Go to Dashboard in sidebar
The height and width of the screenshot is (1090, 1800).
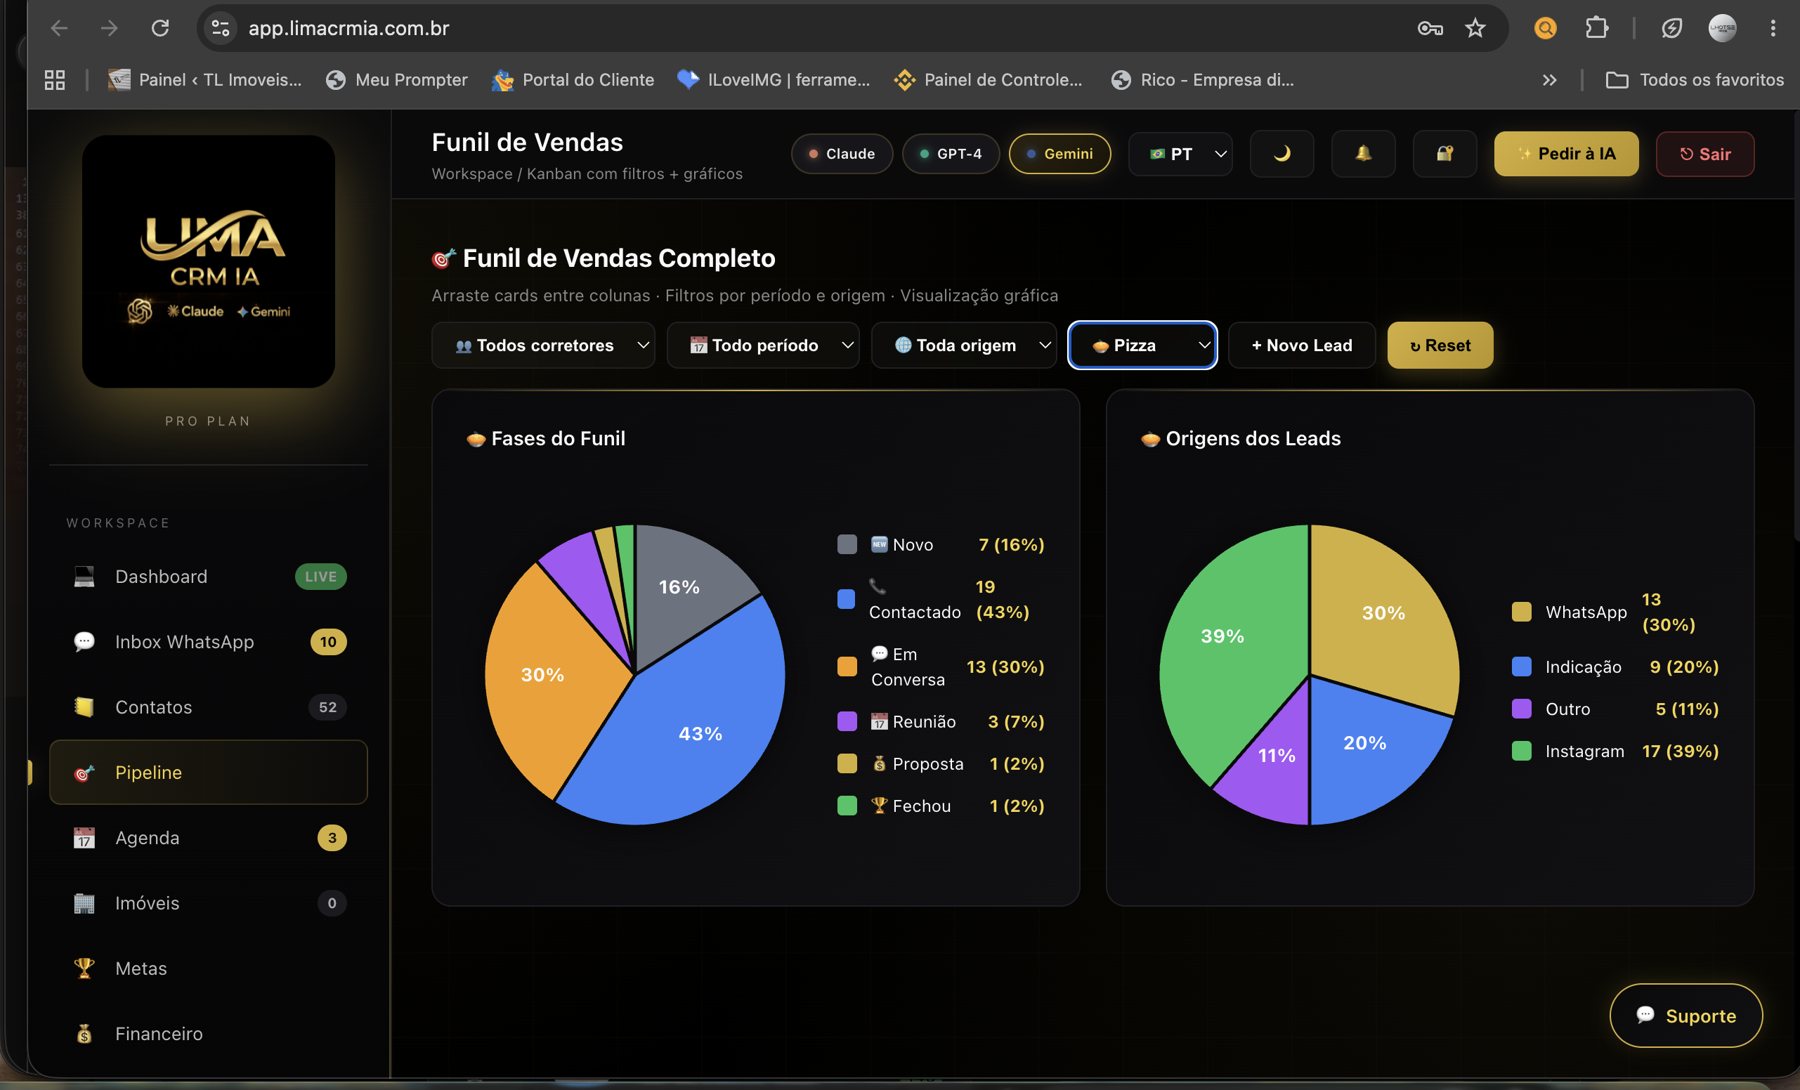coord(208,577)
